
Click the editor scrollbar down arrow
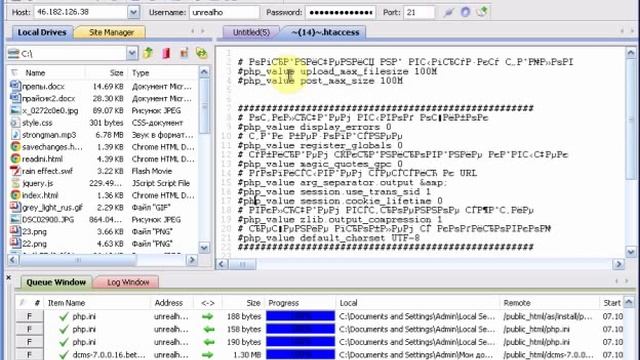pos(631,252)
